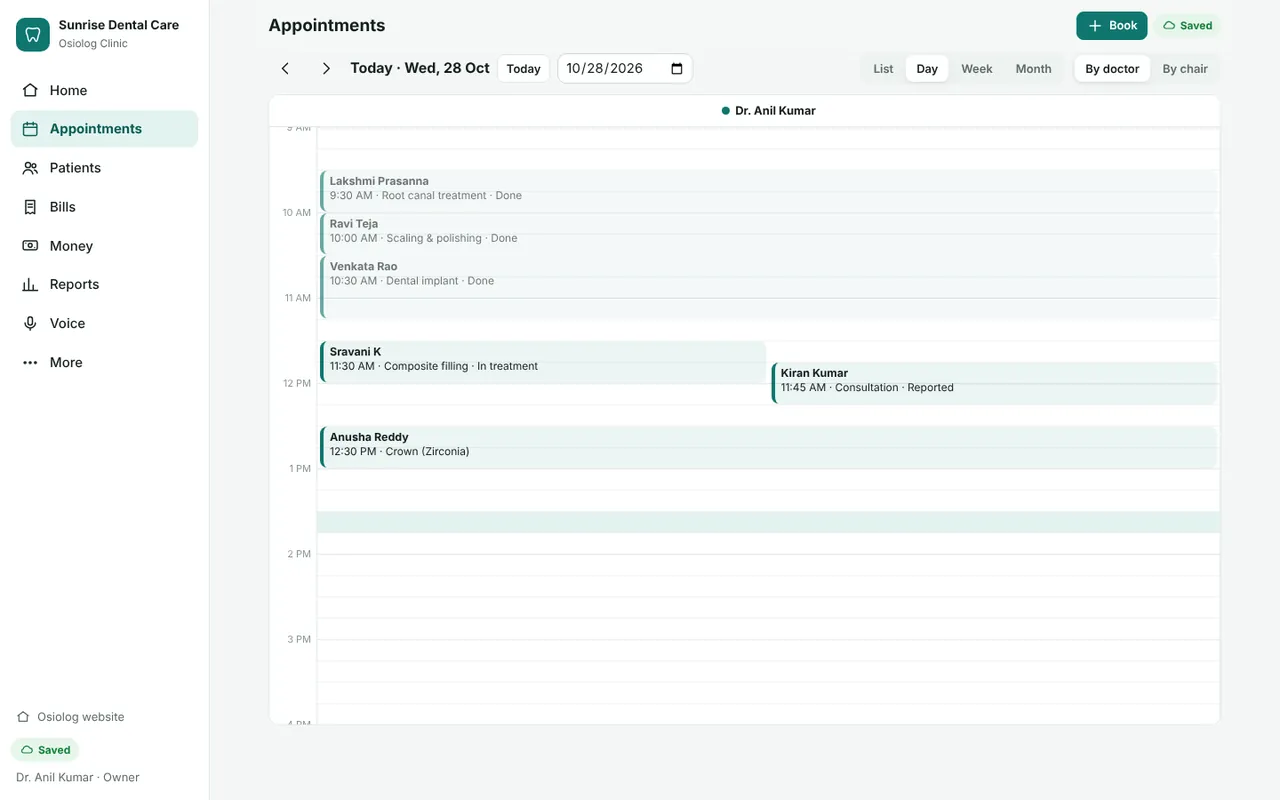Click the Money banknote icon in sidebar
This screenshot has height=800, width=1280.
coord(30,246)
